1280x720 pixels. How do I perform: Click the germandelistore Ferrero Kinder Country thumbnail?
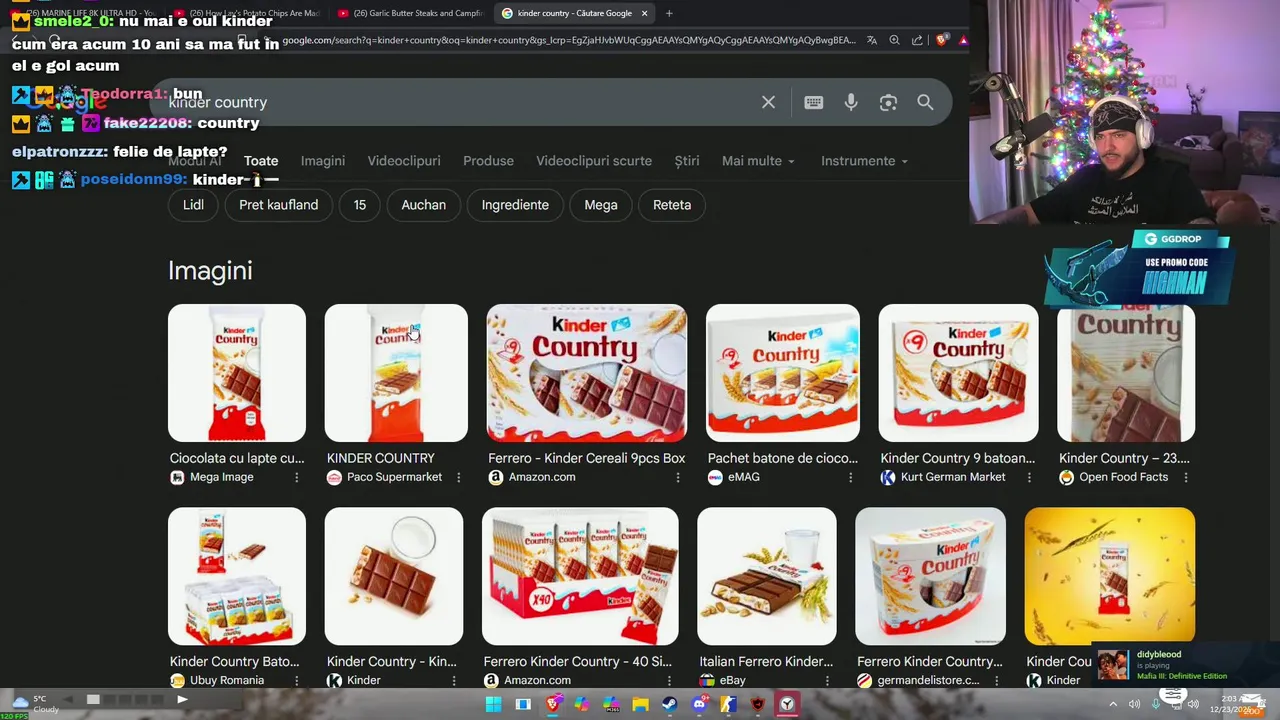pyautogui.click(x=930, y=576)
